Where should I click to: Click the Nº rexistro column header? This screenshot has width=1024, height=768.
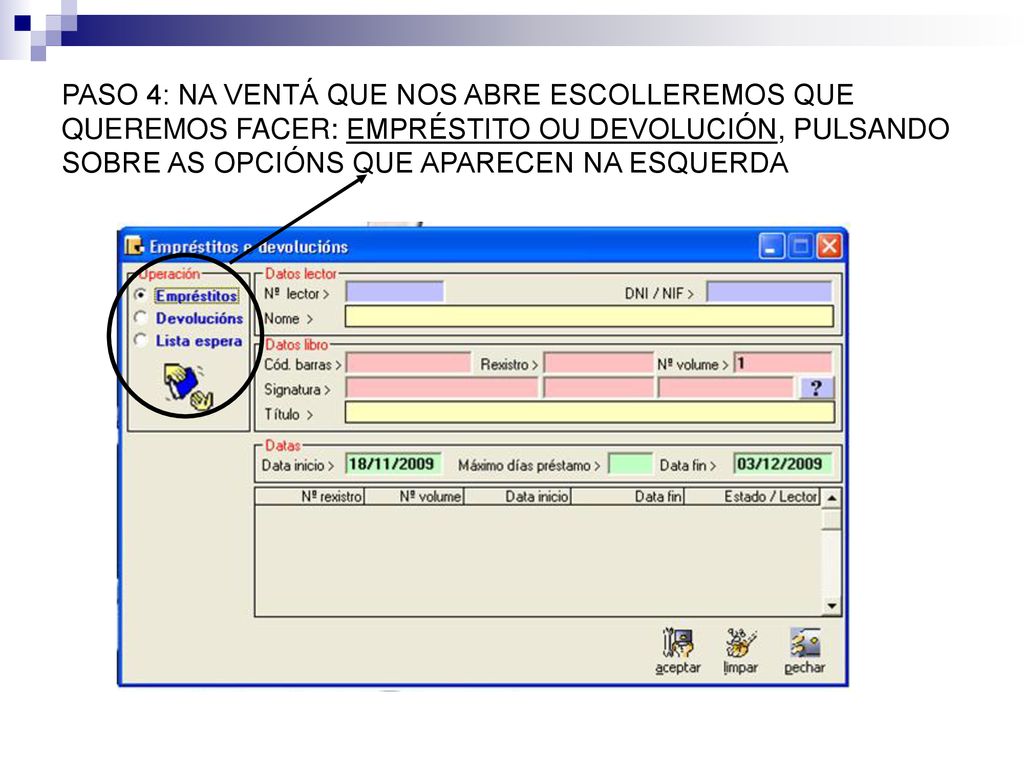click(x=310, y=496)
